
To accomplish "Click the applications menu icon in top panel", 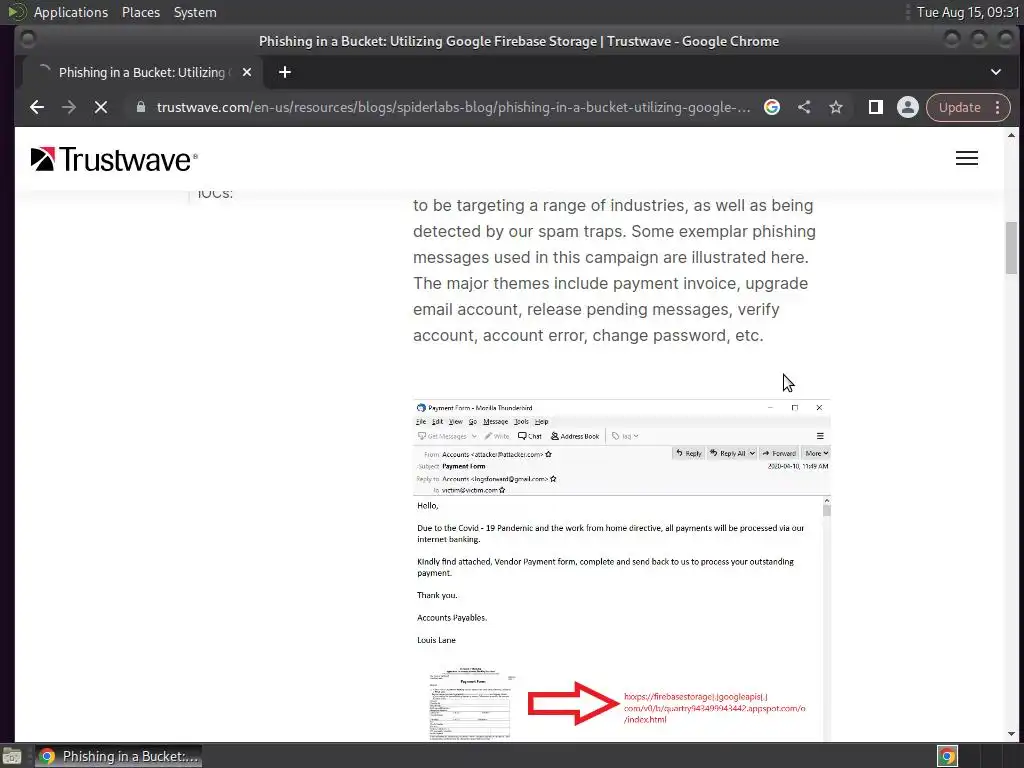I will coord(16,12).
